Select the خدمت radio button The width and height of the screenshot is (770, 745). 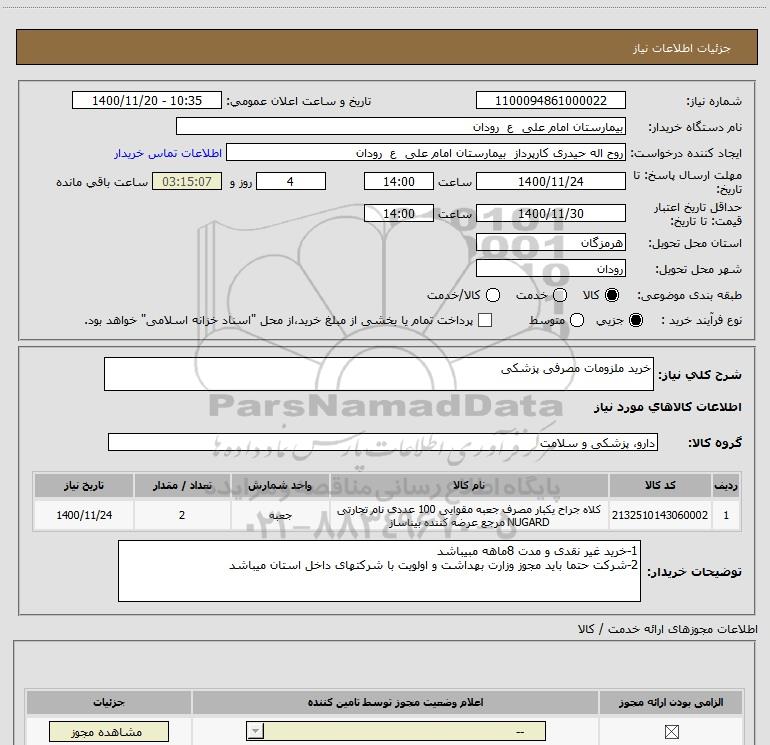tap(560, 295)
